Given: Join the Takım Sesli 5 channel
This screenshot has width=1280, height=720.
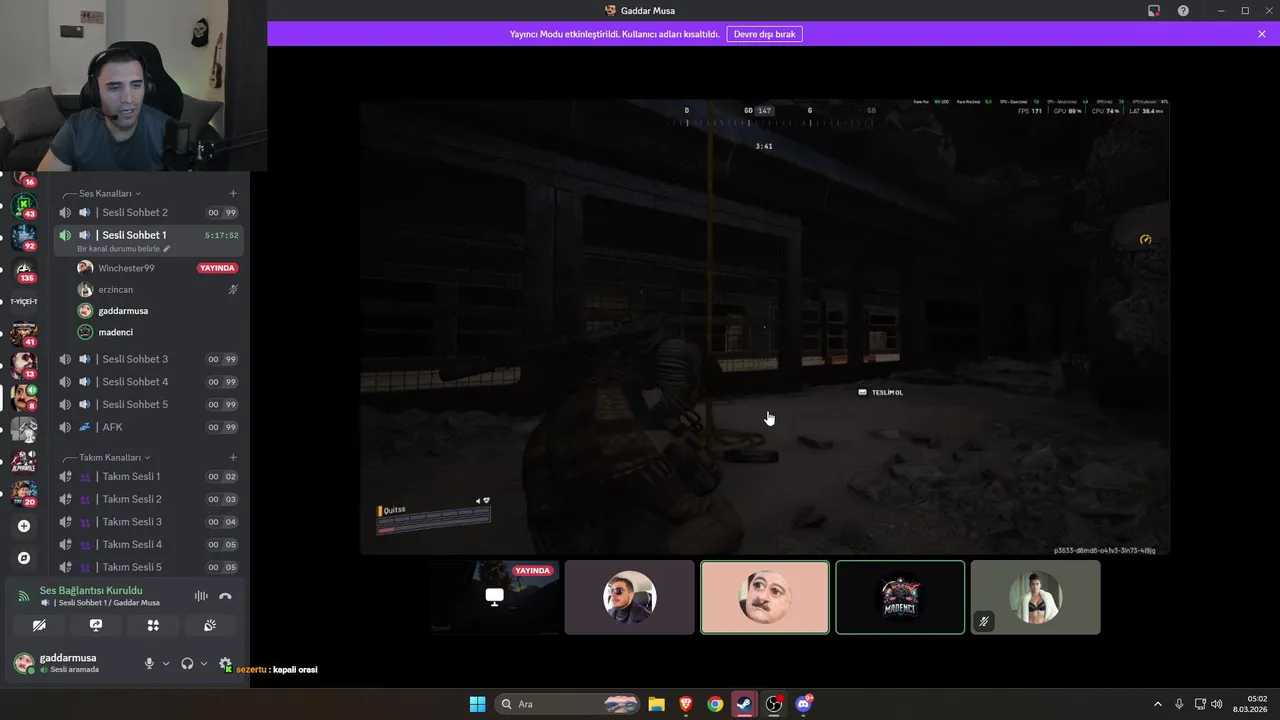Looking at the screenshot, I should tap(148, 567).
